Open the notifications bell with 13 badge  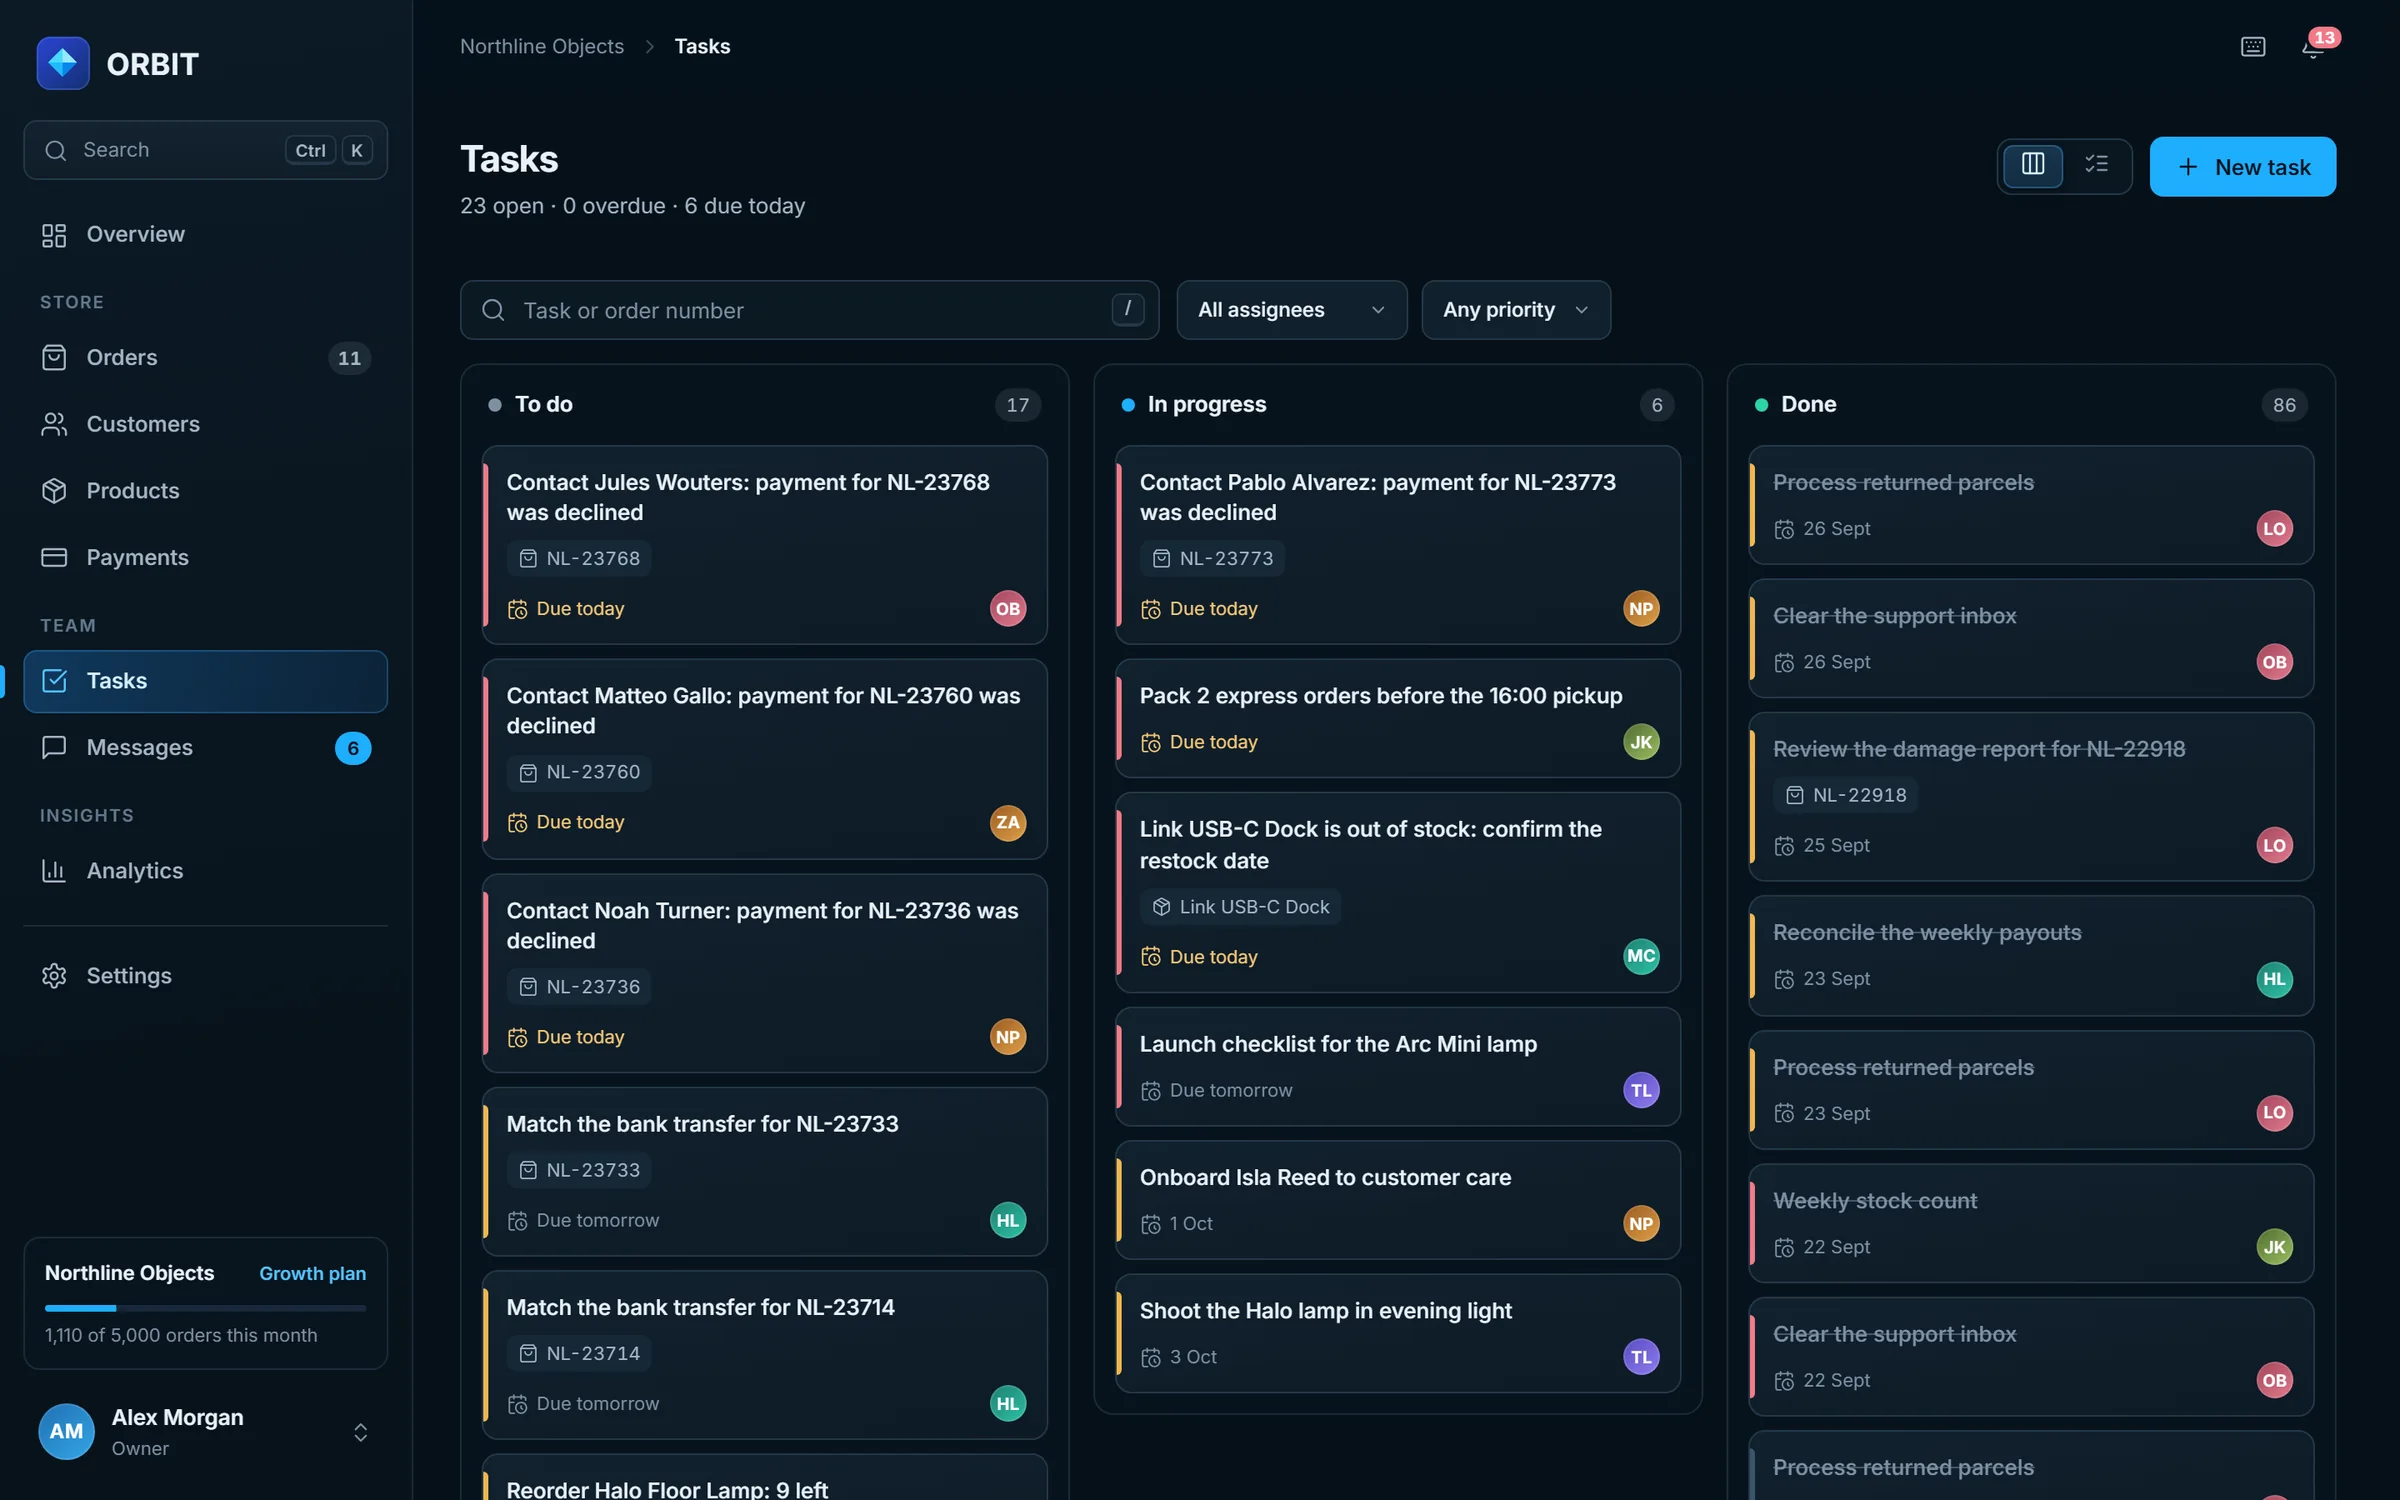pos(2313,47)
